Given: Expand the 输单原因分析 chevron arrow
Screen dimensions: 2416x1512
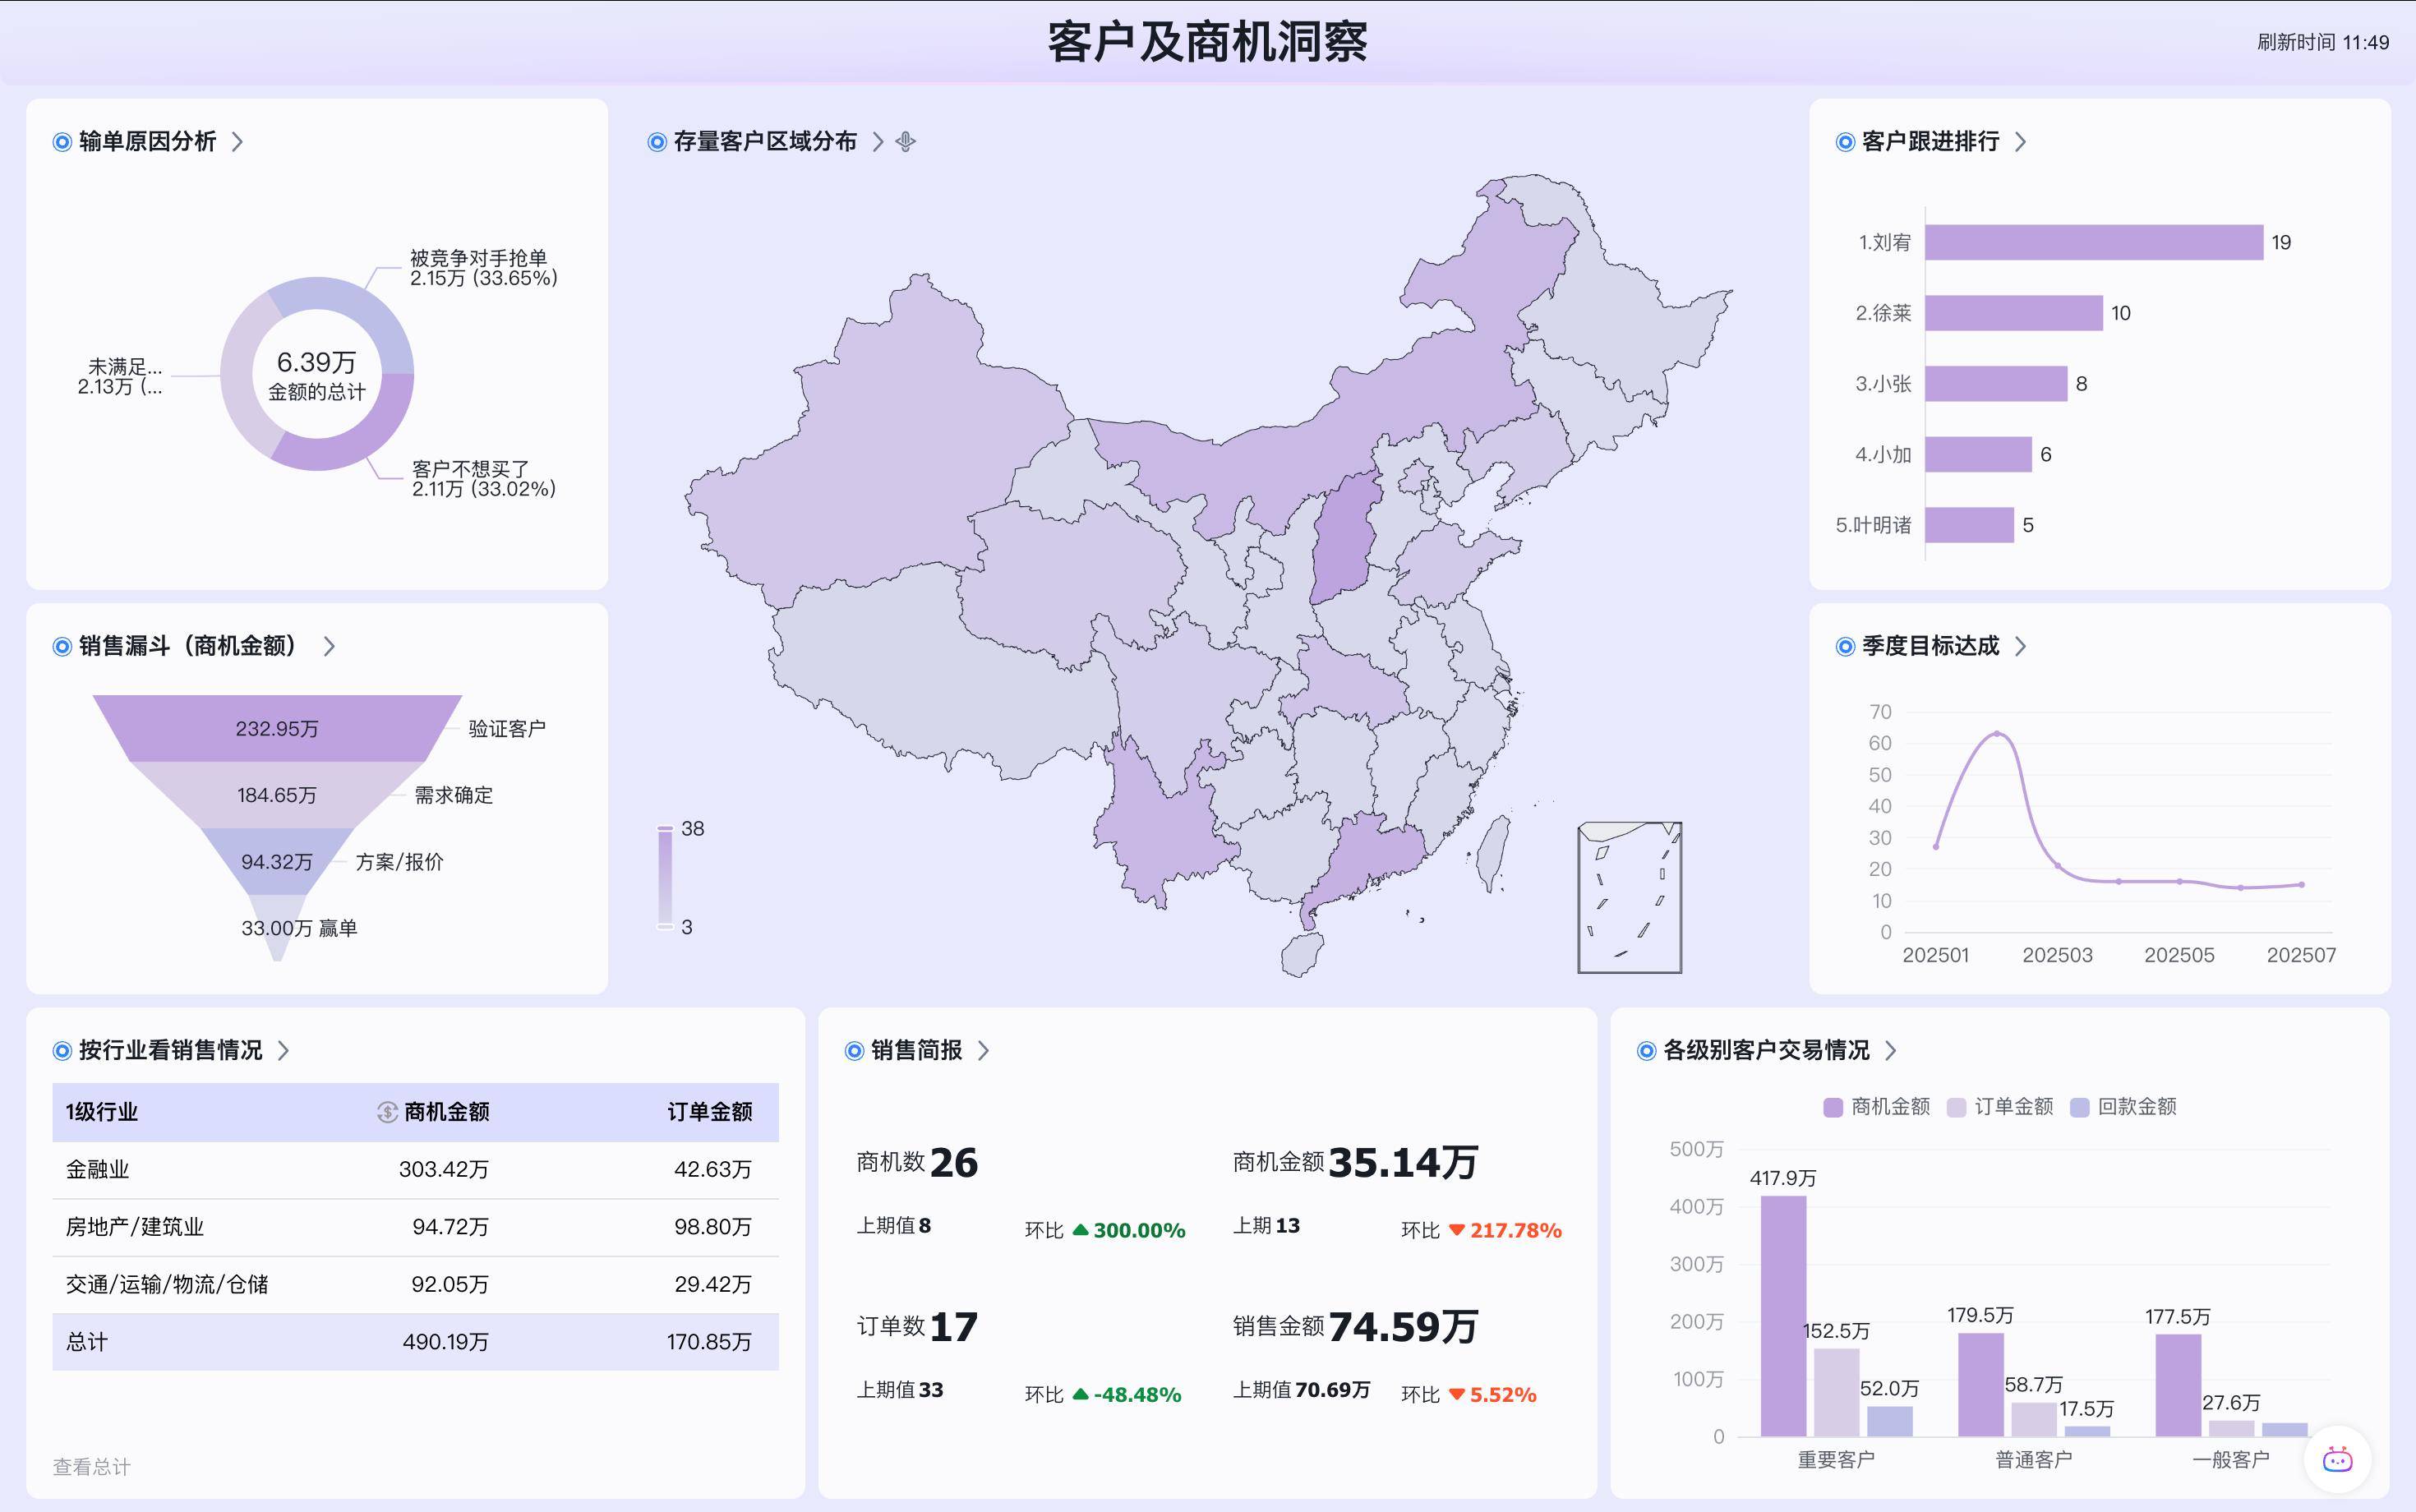Looking at the screenshot, I should 237,142.
